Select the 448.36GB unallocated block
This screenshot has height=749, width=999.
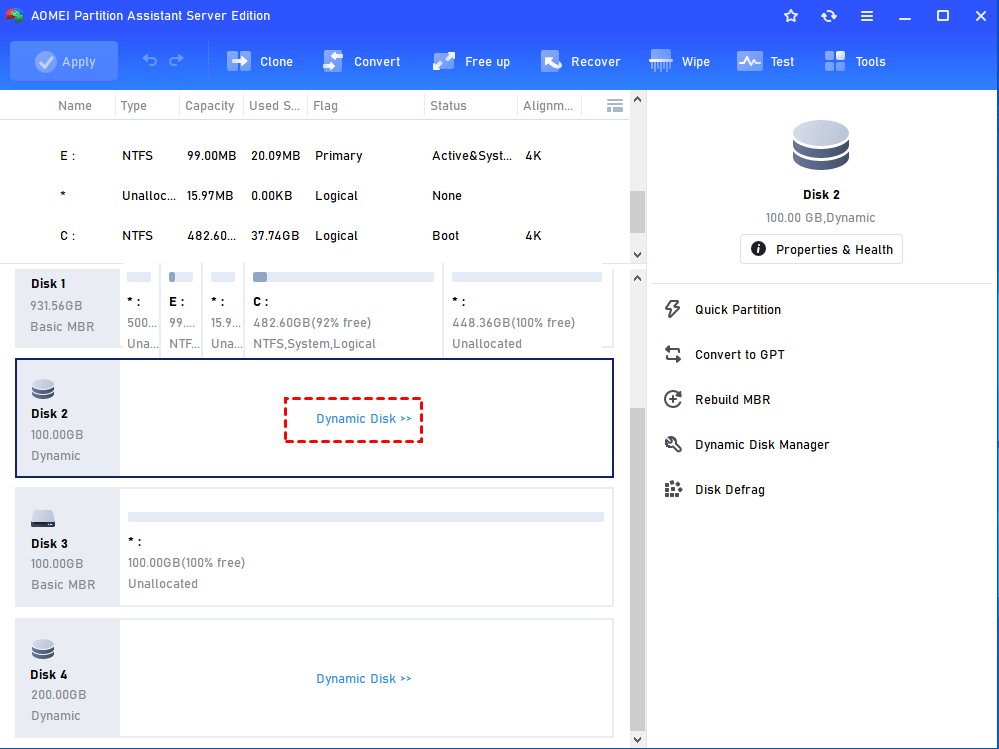(x=527, y=308)
